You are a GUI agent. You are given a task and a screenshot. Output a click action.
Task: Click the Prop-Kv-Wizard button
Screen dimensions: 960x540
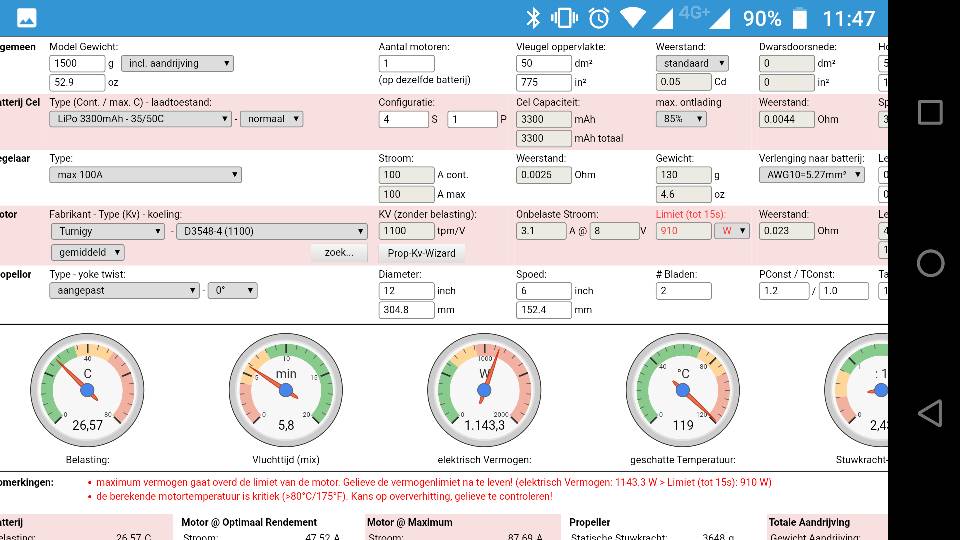(421, 253)
